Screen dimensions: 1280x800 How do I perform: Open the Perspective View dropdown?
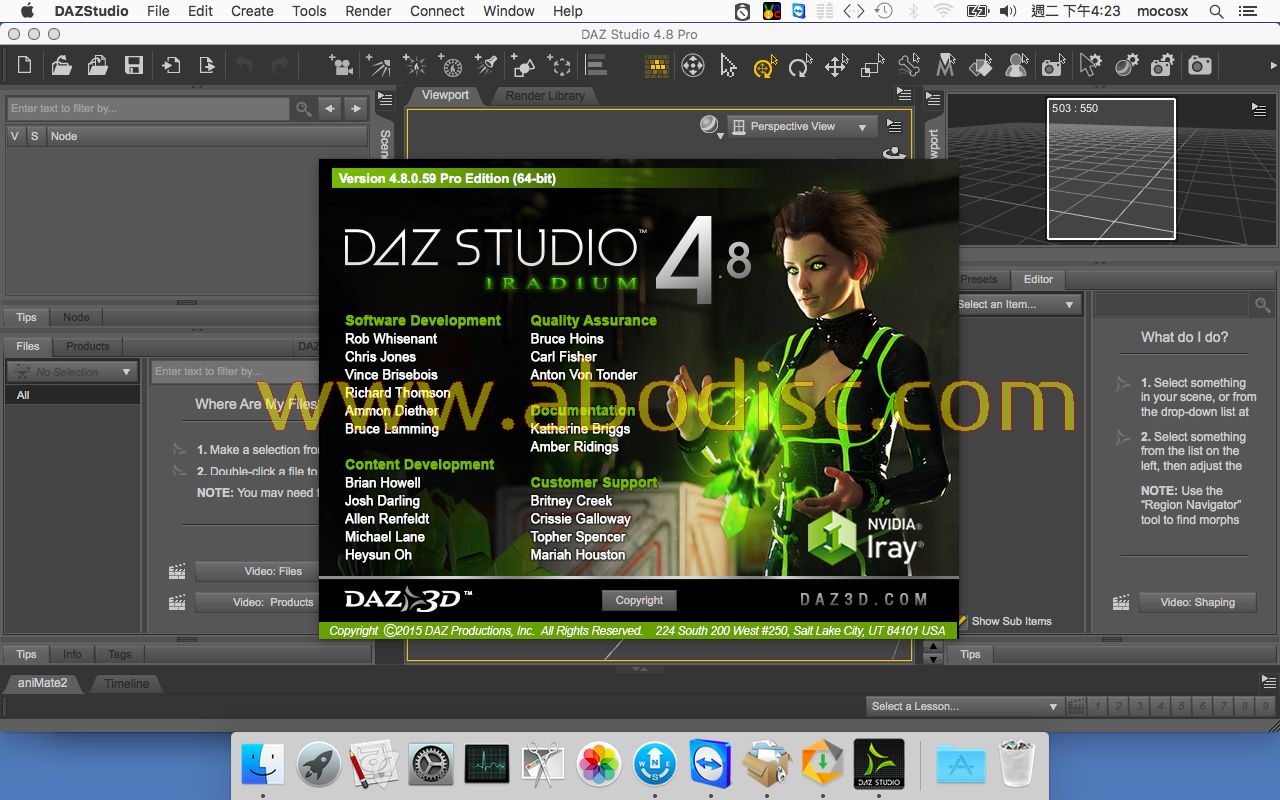tap(801, 127)
